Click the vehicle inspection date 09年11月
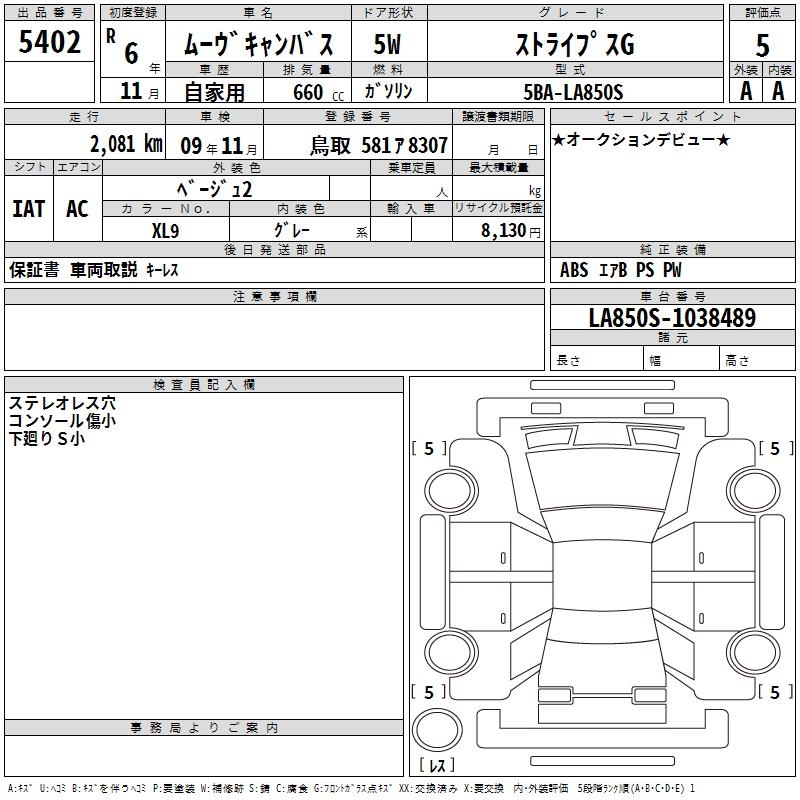The width and height of the screenshot is (800, 800). pos(219,146)
